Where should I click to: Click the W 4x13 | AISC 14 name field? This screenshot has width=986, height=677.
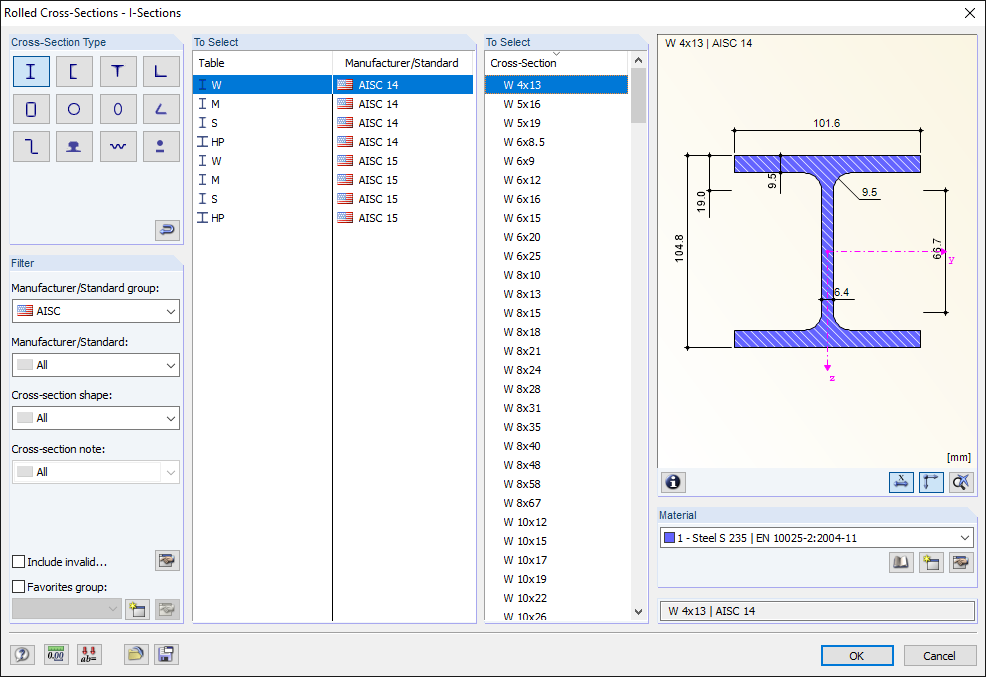pos(817,611)
